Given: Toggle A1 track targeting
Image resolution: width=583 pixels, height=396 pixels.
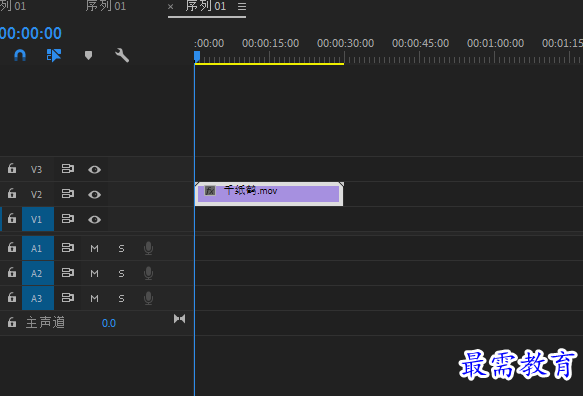Looking at the screenshot, I should pyautogui.click(x=38, y=248).
